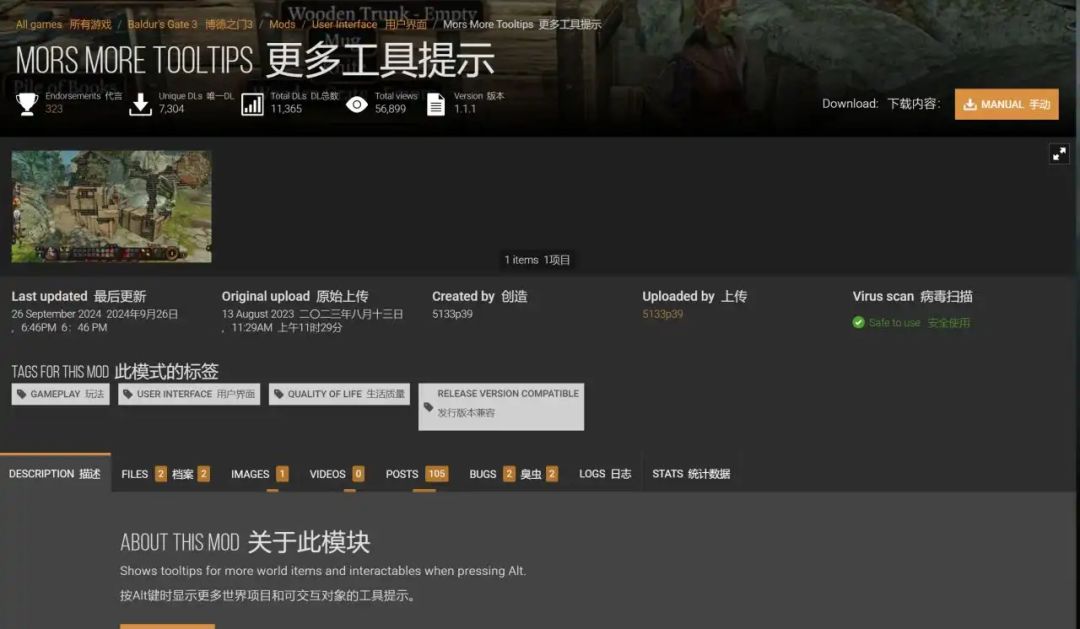
Task: Click the Tags for this mod heading
Action: [x=115, y=372]
